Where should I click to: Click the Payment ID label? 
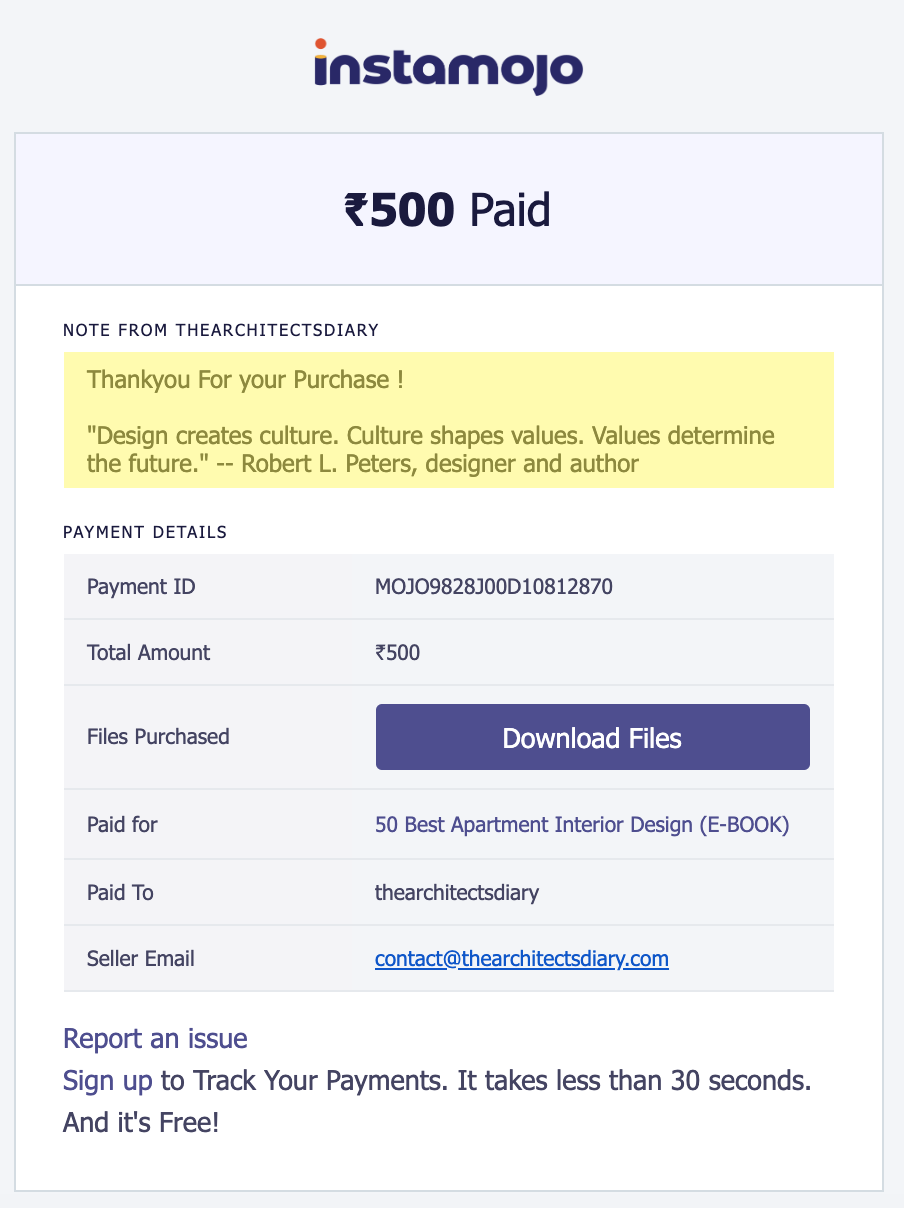click(x=141, y=587)
